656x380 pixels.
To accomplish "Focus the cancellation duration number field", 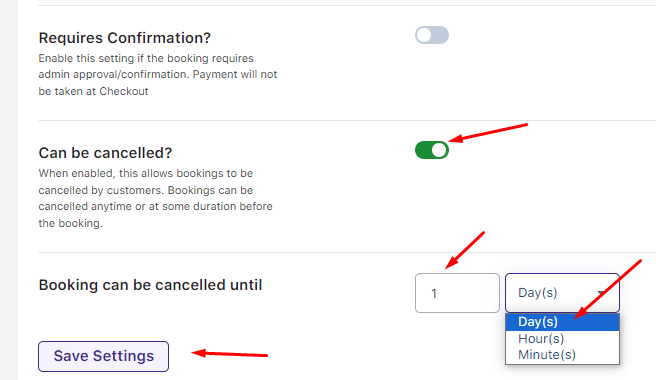I will [x=457, y=293].
